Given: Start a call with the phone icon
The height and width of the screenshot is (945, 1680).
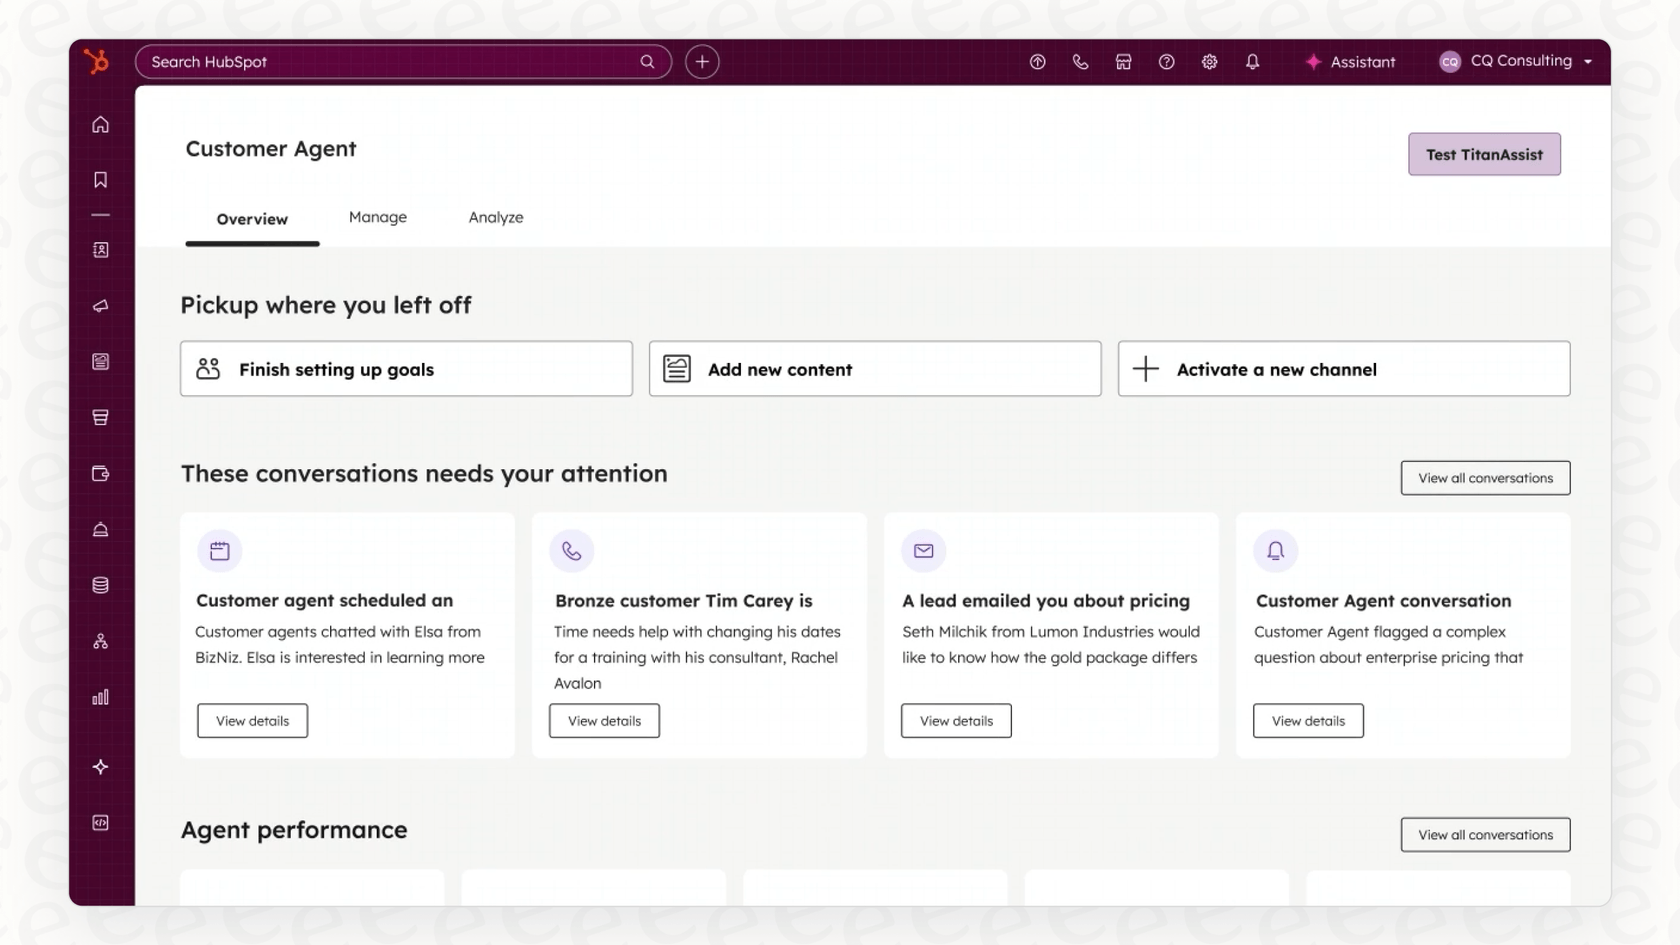Looking at the screenshot, I should pos(1080,61).
